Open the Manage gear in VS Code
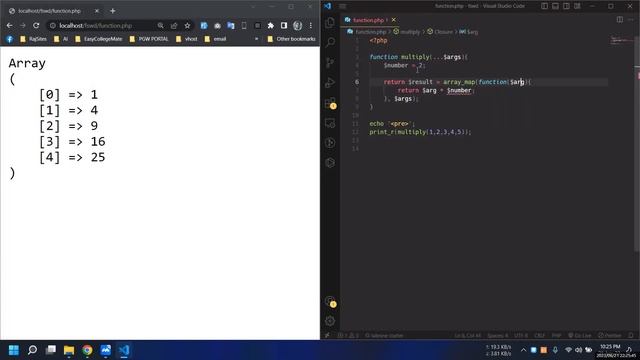The height and width of the screenshot is (360, 640). click(x=330, y=321)
